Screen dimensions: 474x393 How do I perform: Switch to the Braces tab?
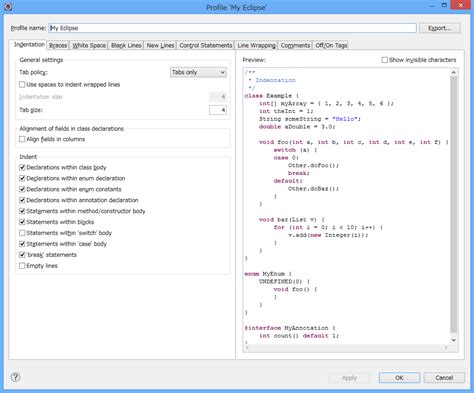58,45
